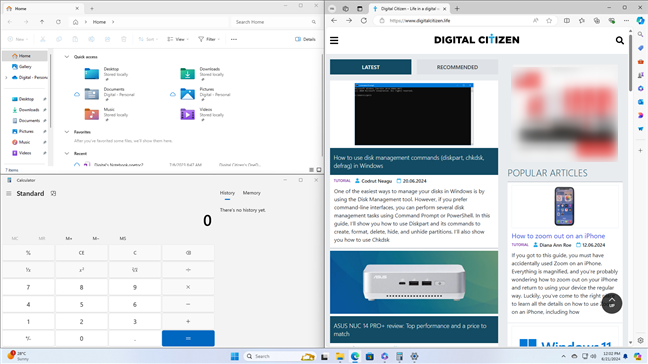Click the Copy icon in File Explorer toolbar
The height and width of the screenshot is (364, 648).
click(x=59, y=39)
